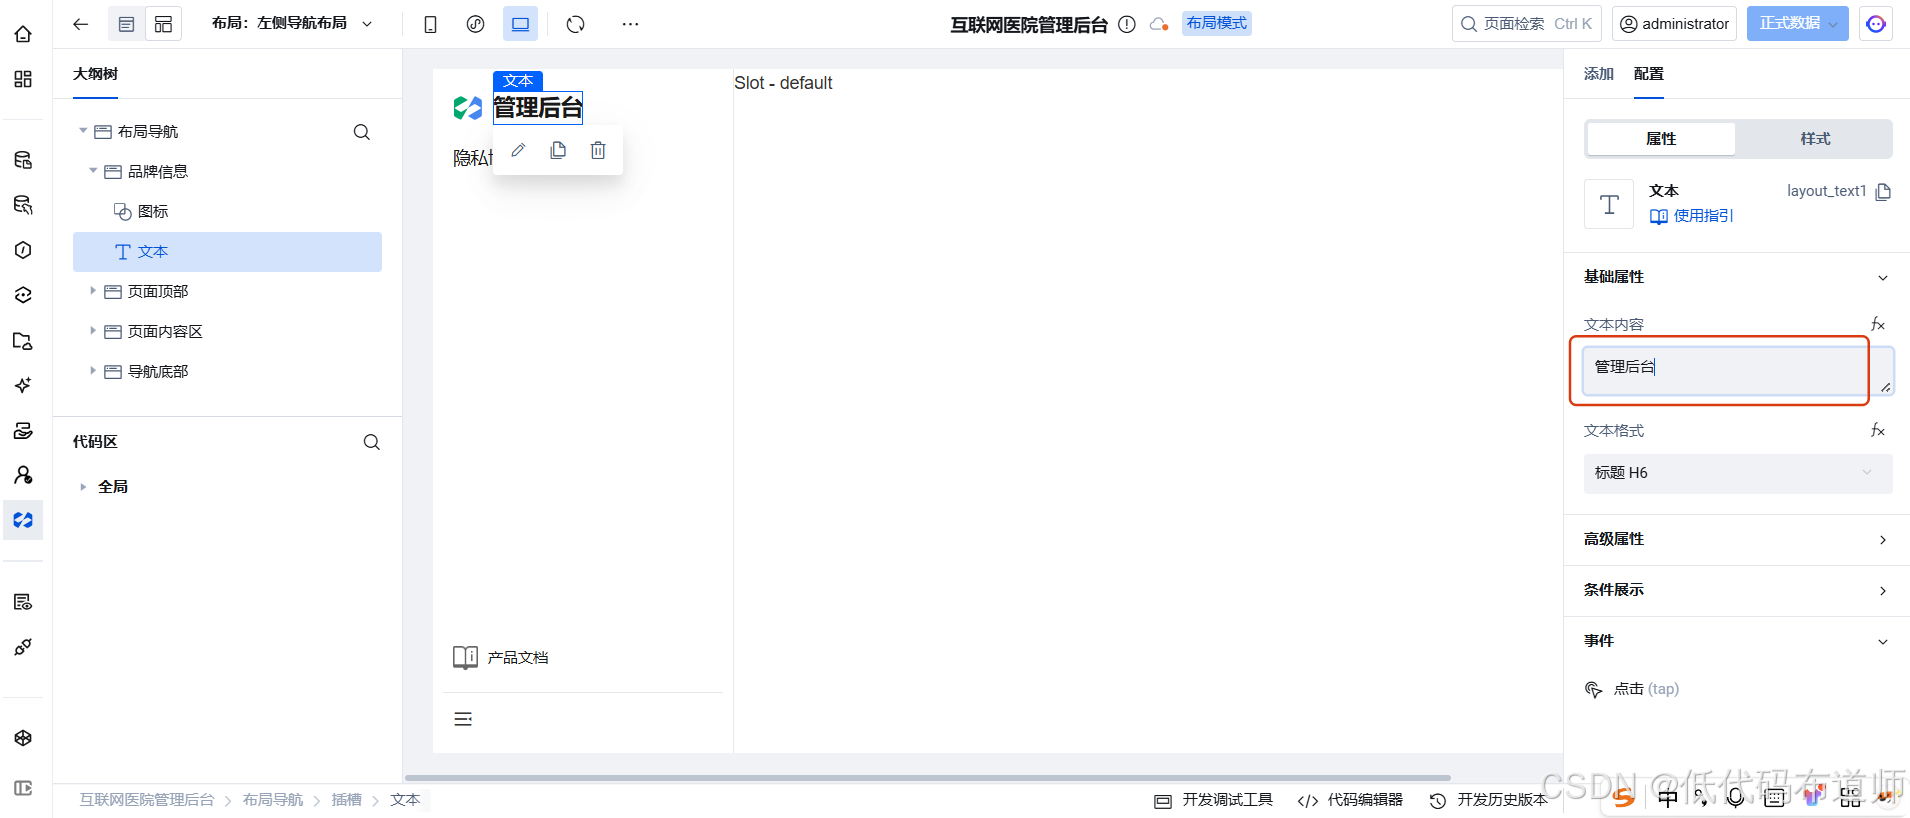Go to the home icon in left sidebar
1910x818 pixels.
click(x=23, y=34)
